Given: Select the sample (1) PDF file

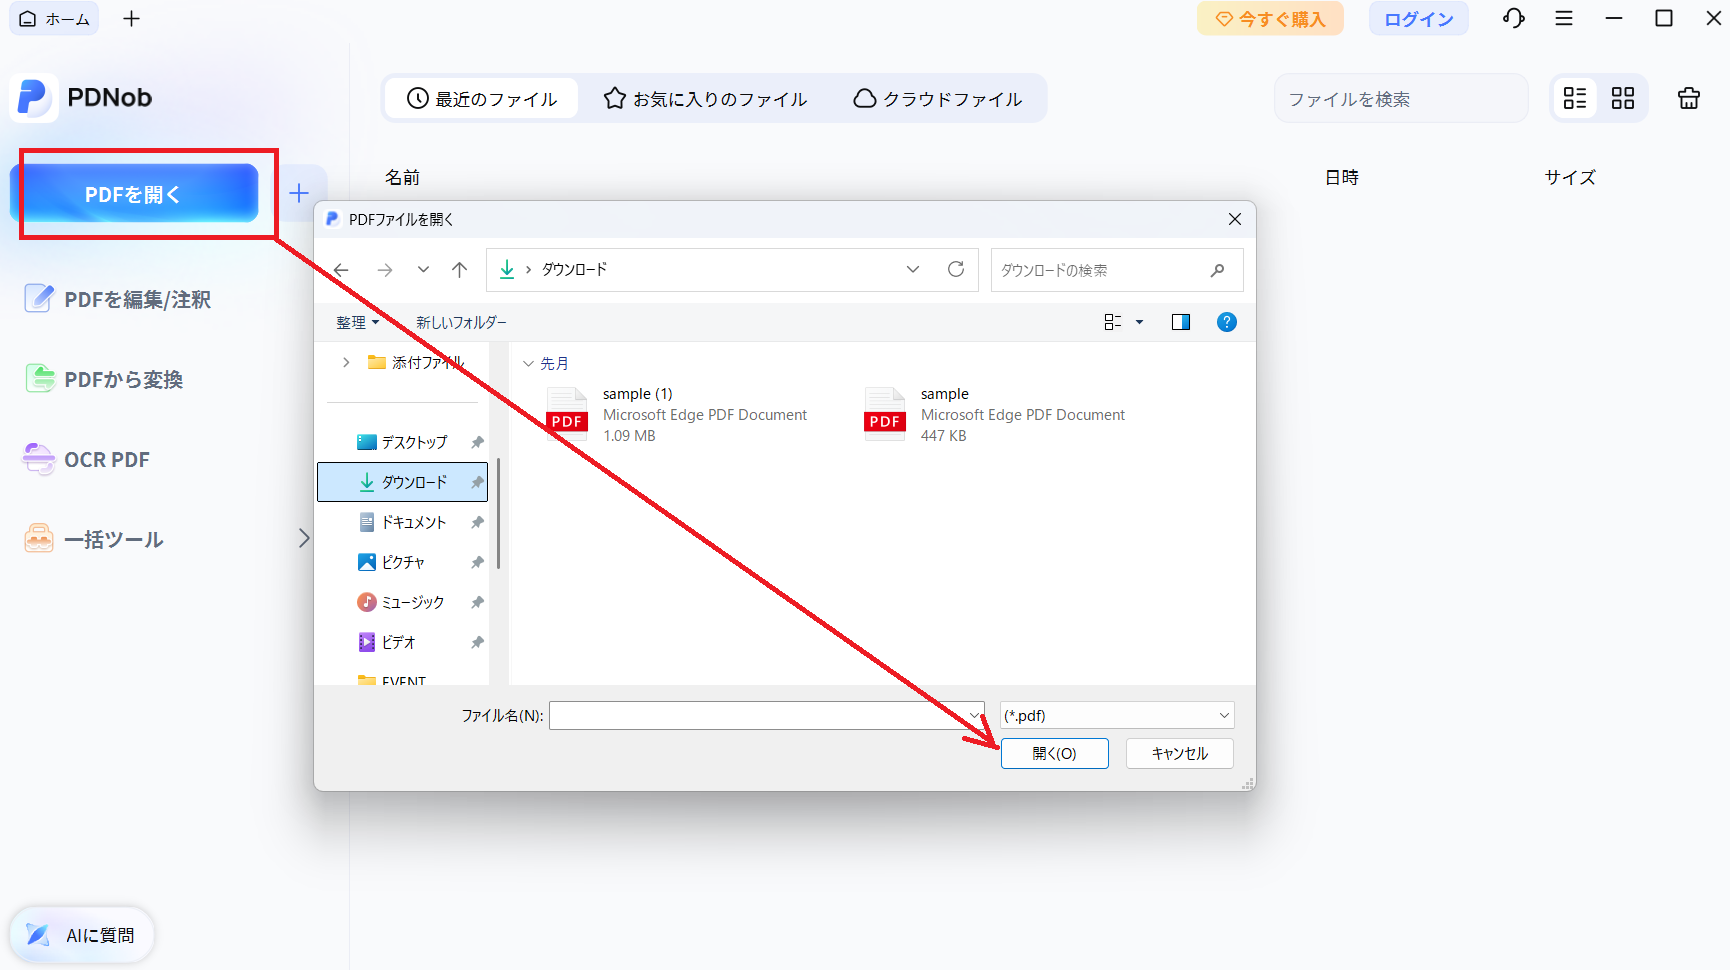Looking at the screenshot, I should (x=676, y=414).
